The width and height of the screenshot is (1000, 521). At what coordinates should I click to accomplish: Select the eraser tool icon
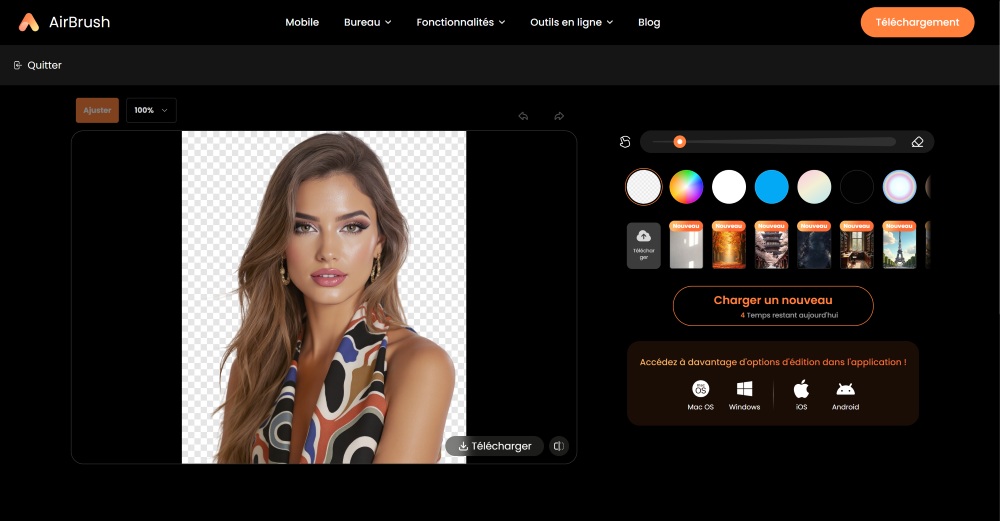pos(917,142)
